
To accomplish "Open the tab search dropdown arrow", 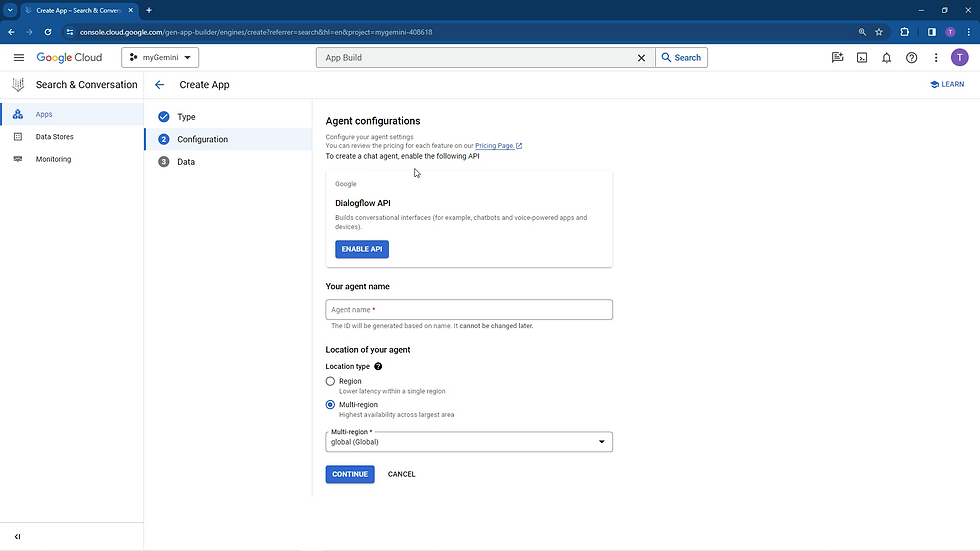I will 10,10.
